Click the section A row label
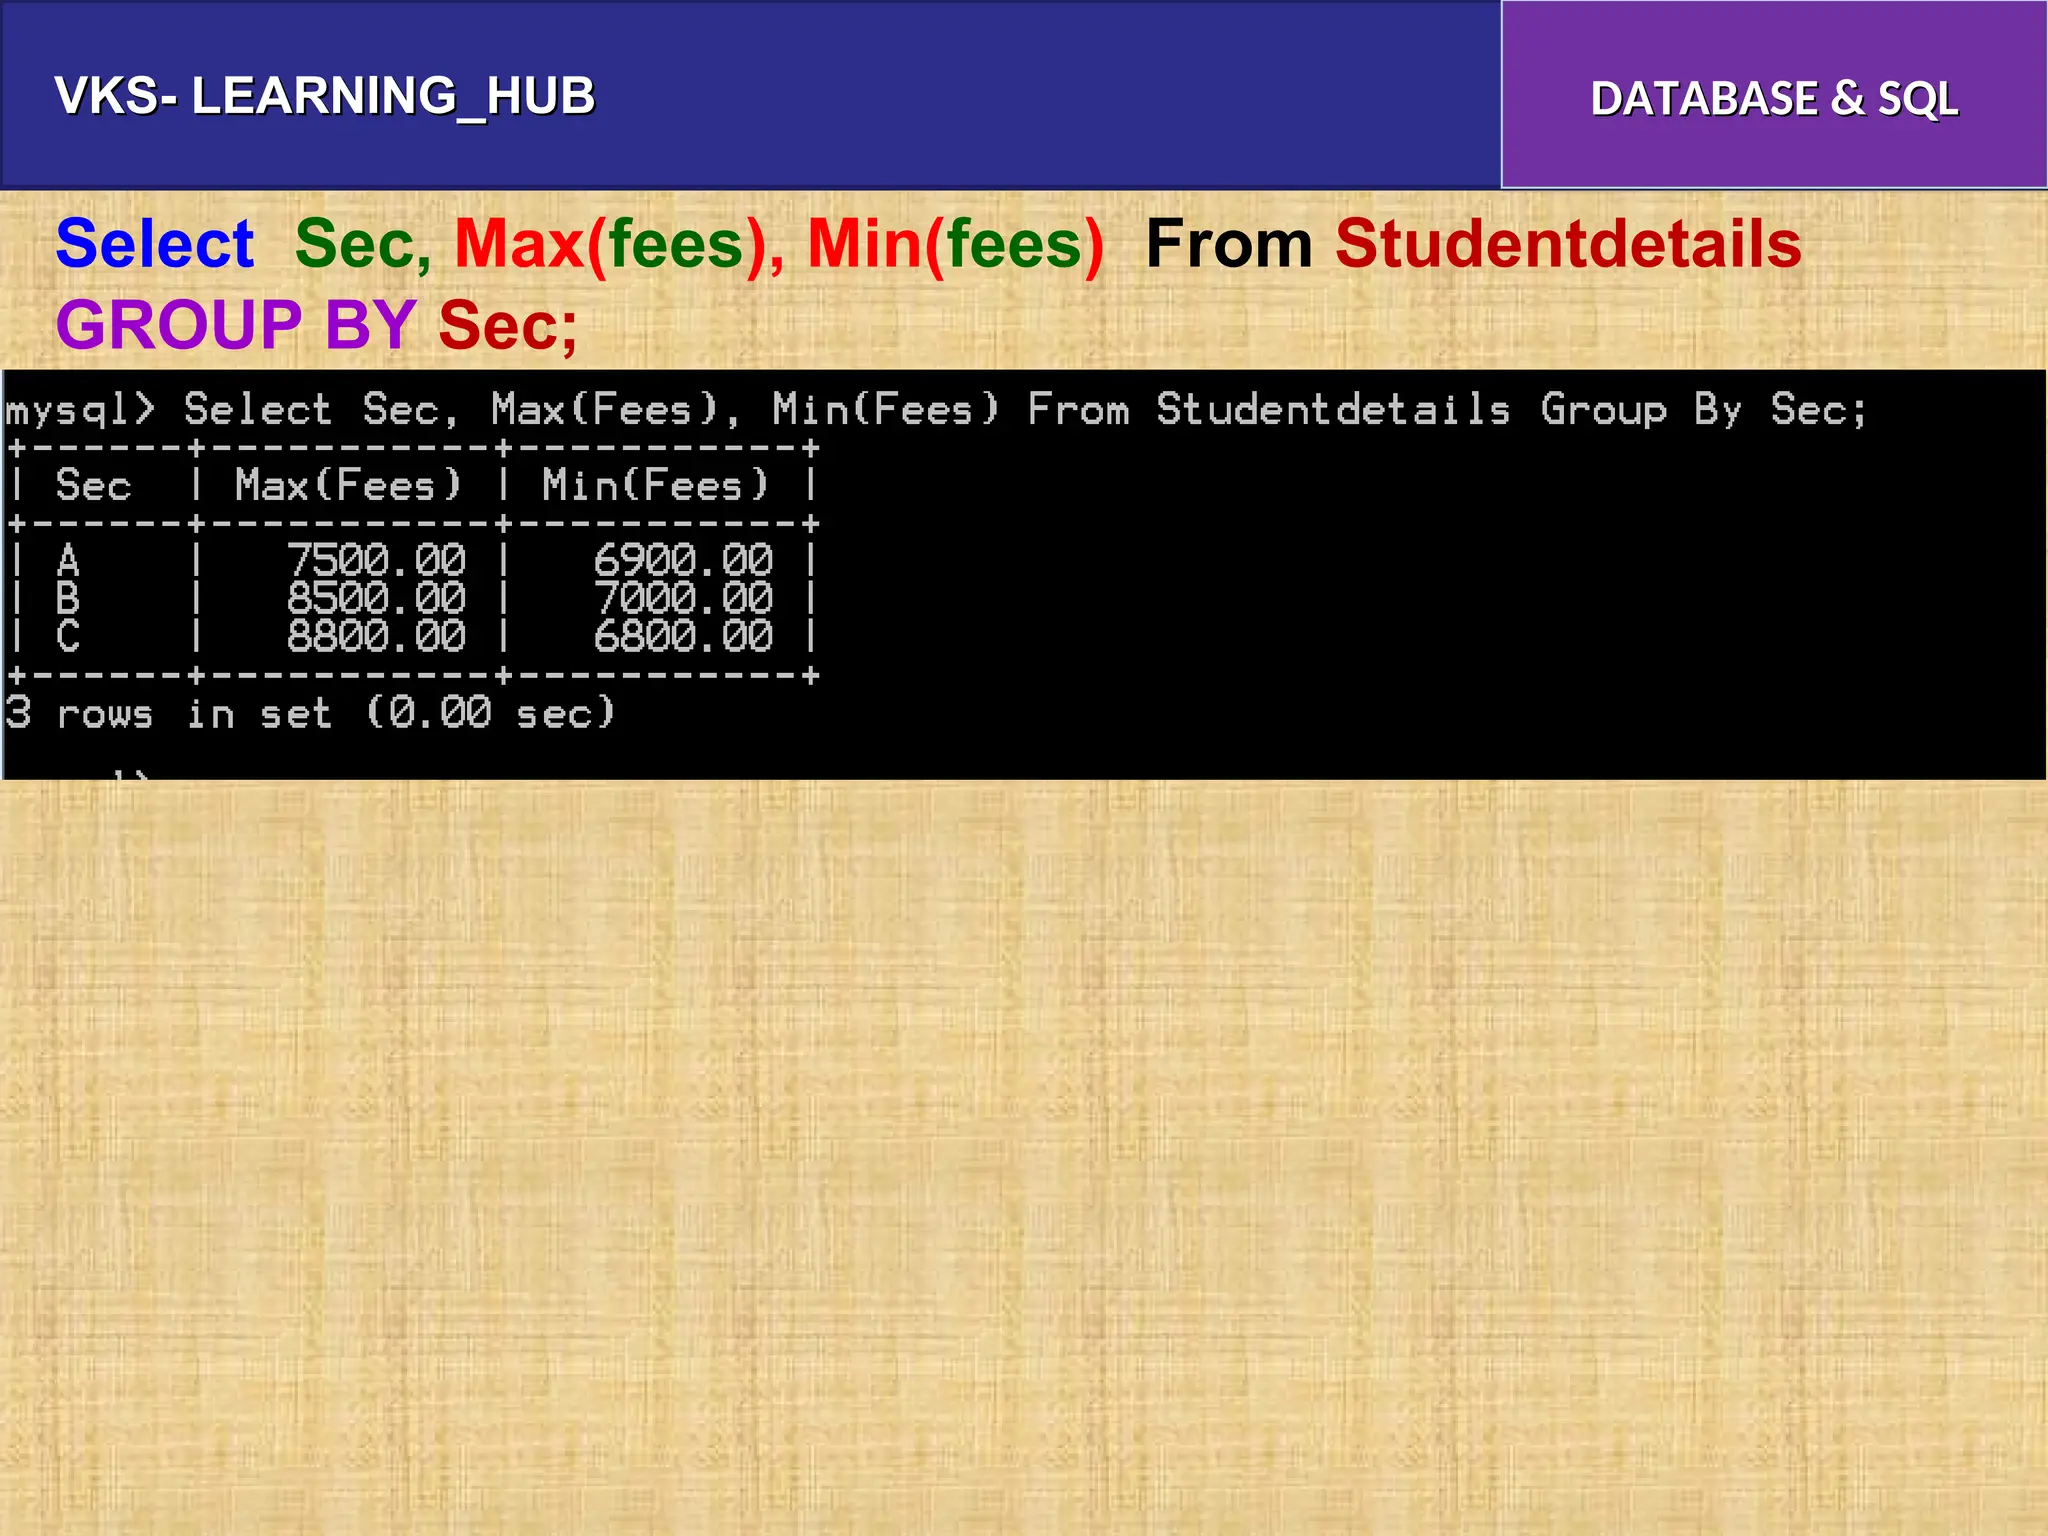 (68, 560)
